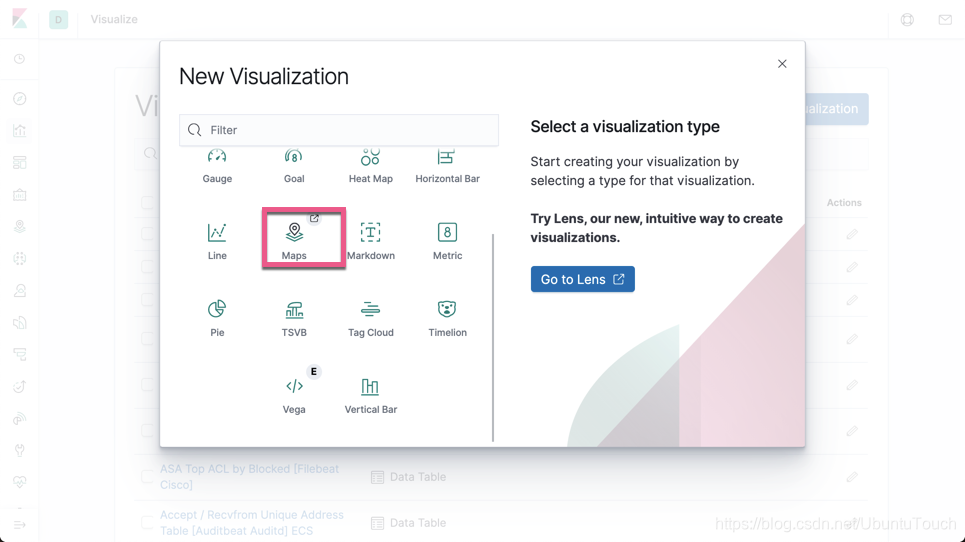Open the Maps visualization type
Image resolution: width=965 pixels, height=542 pixels.
coord(294,241)
